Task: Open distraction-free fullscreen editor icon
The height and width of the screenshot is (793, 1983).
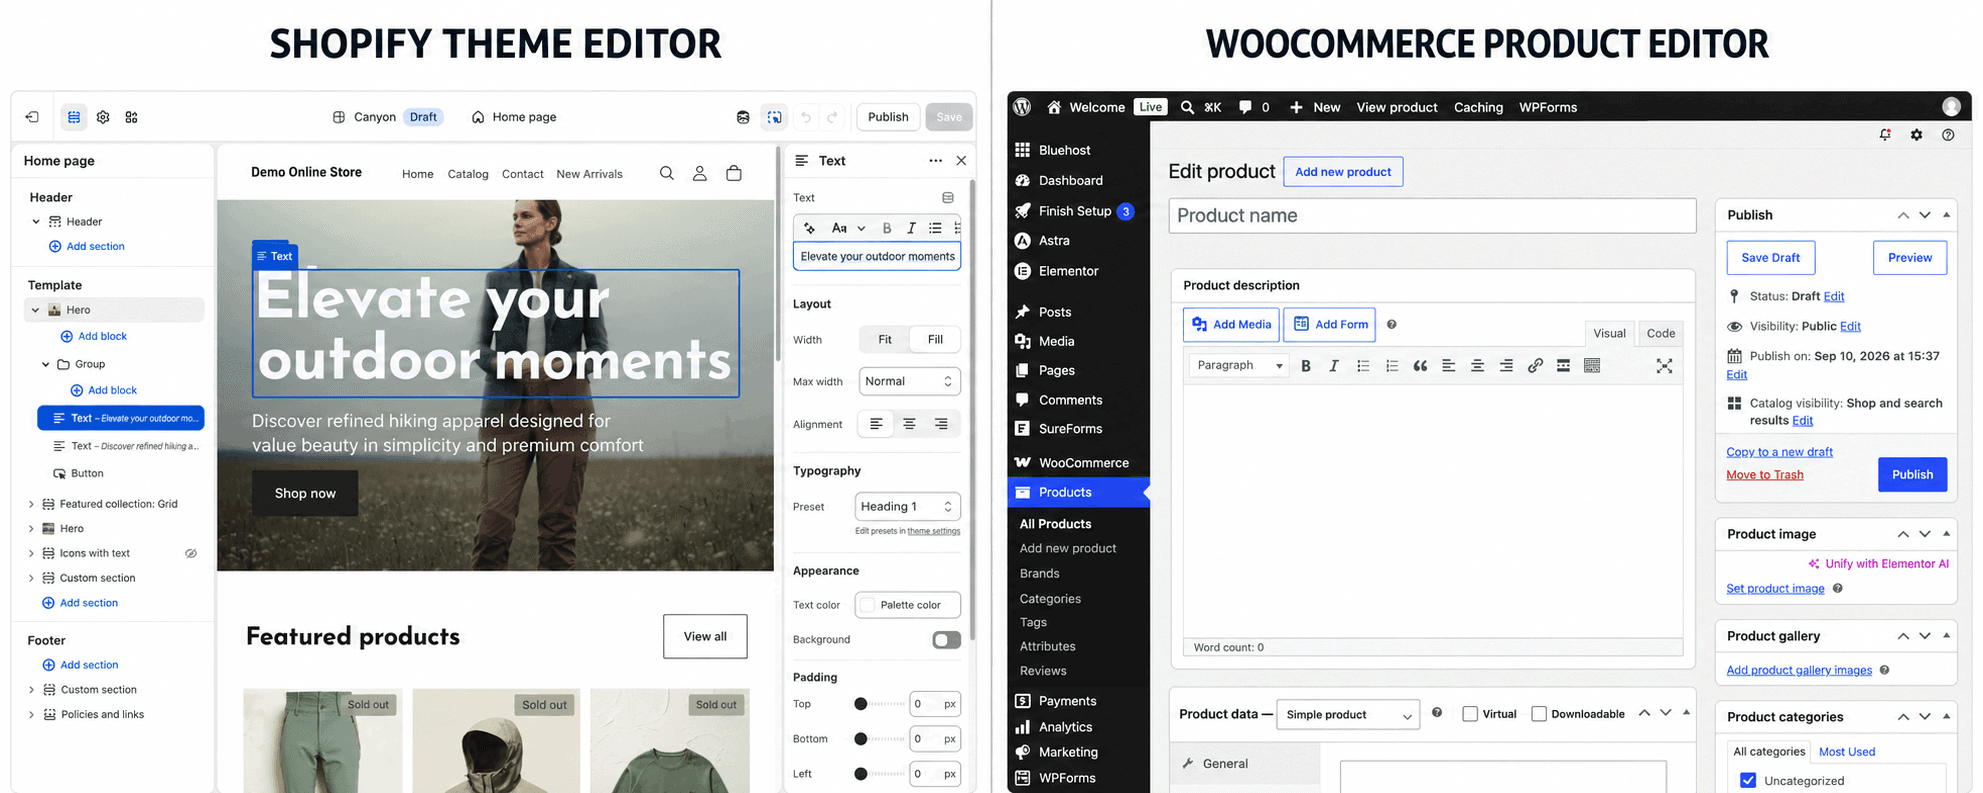Action: point(1664,366)
